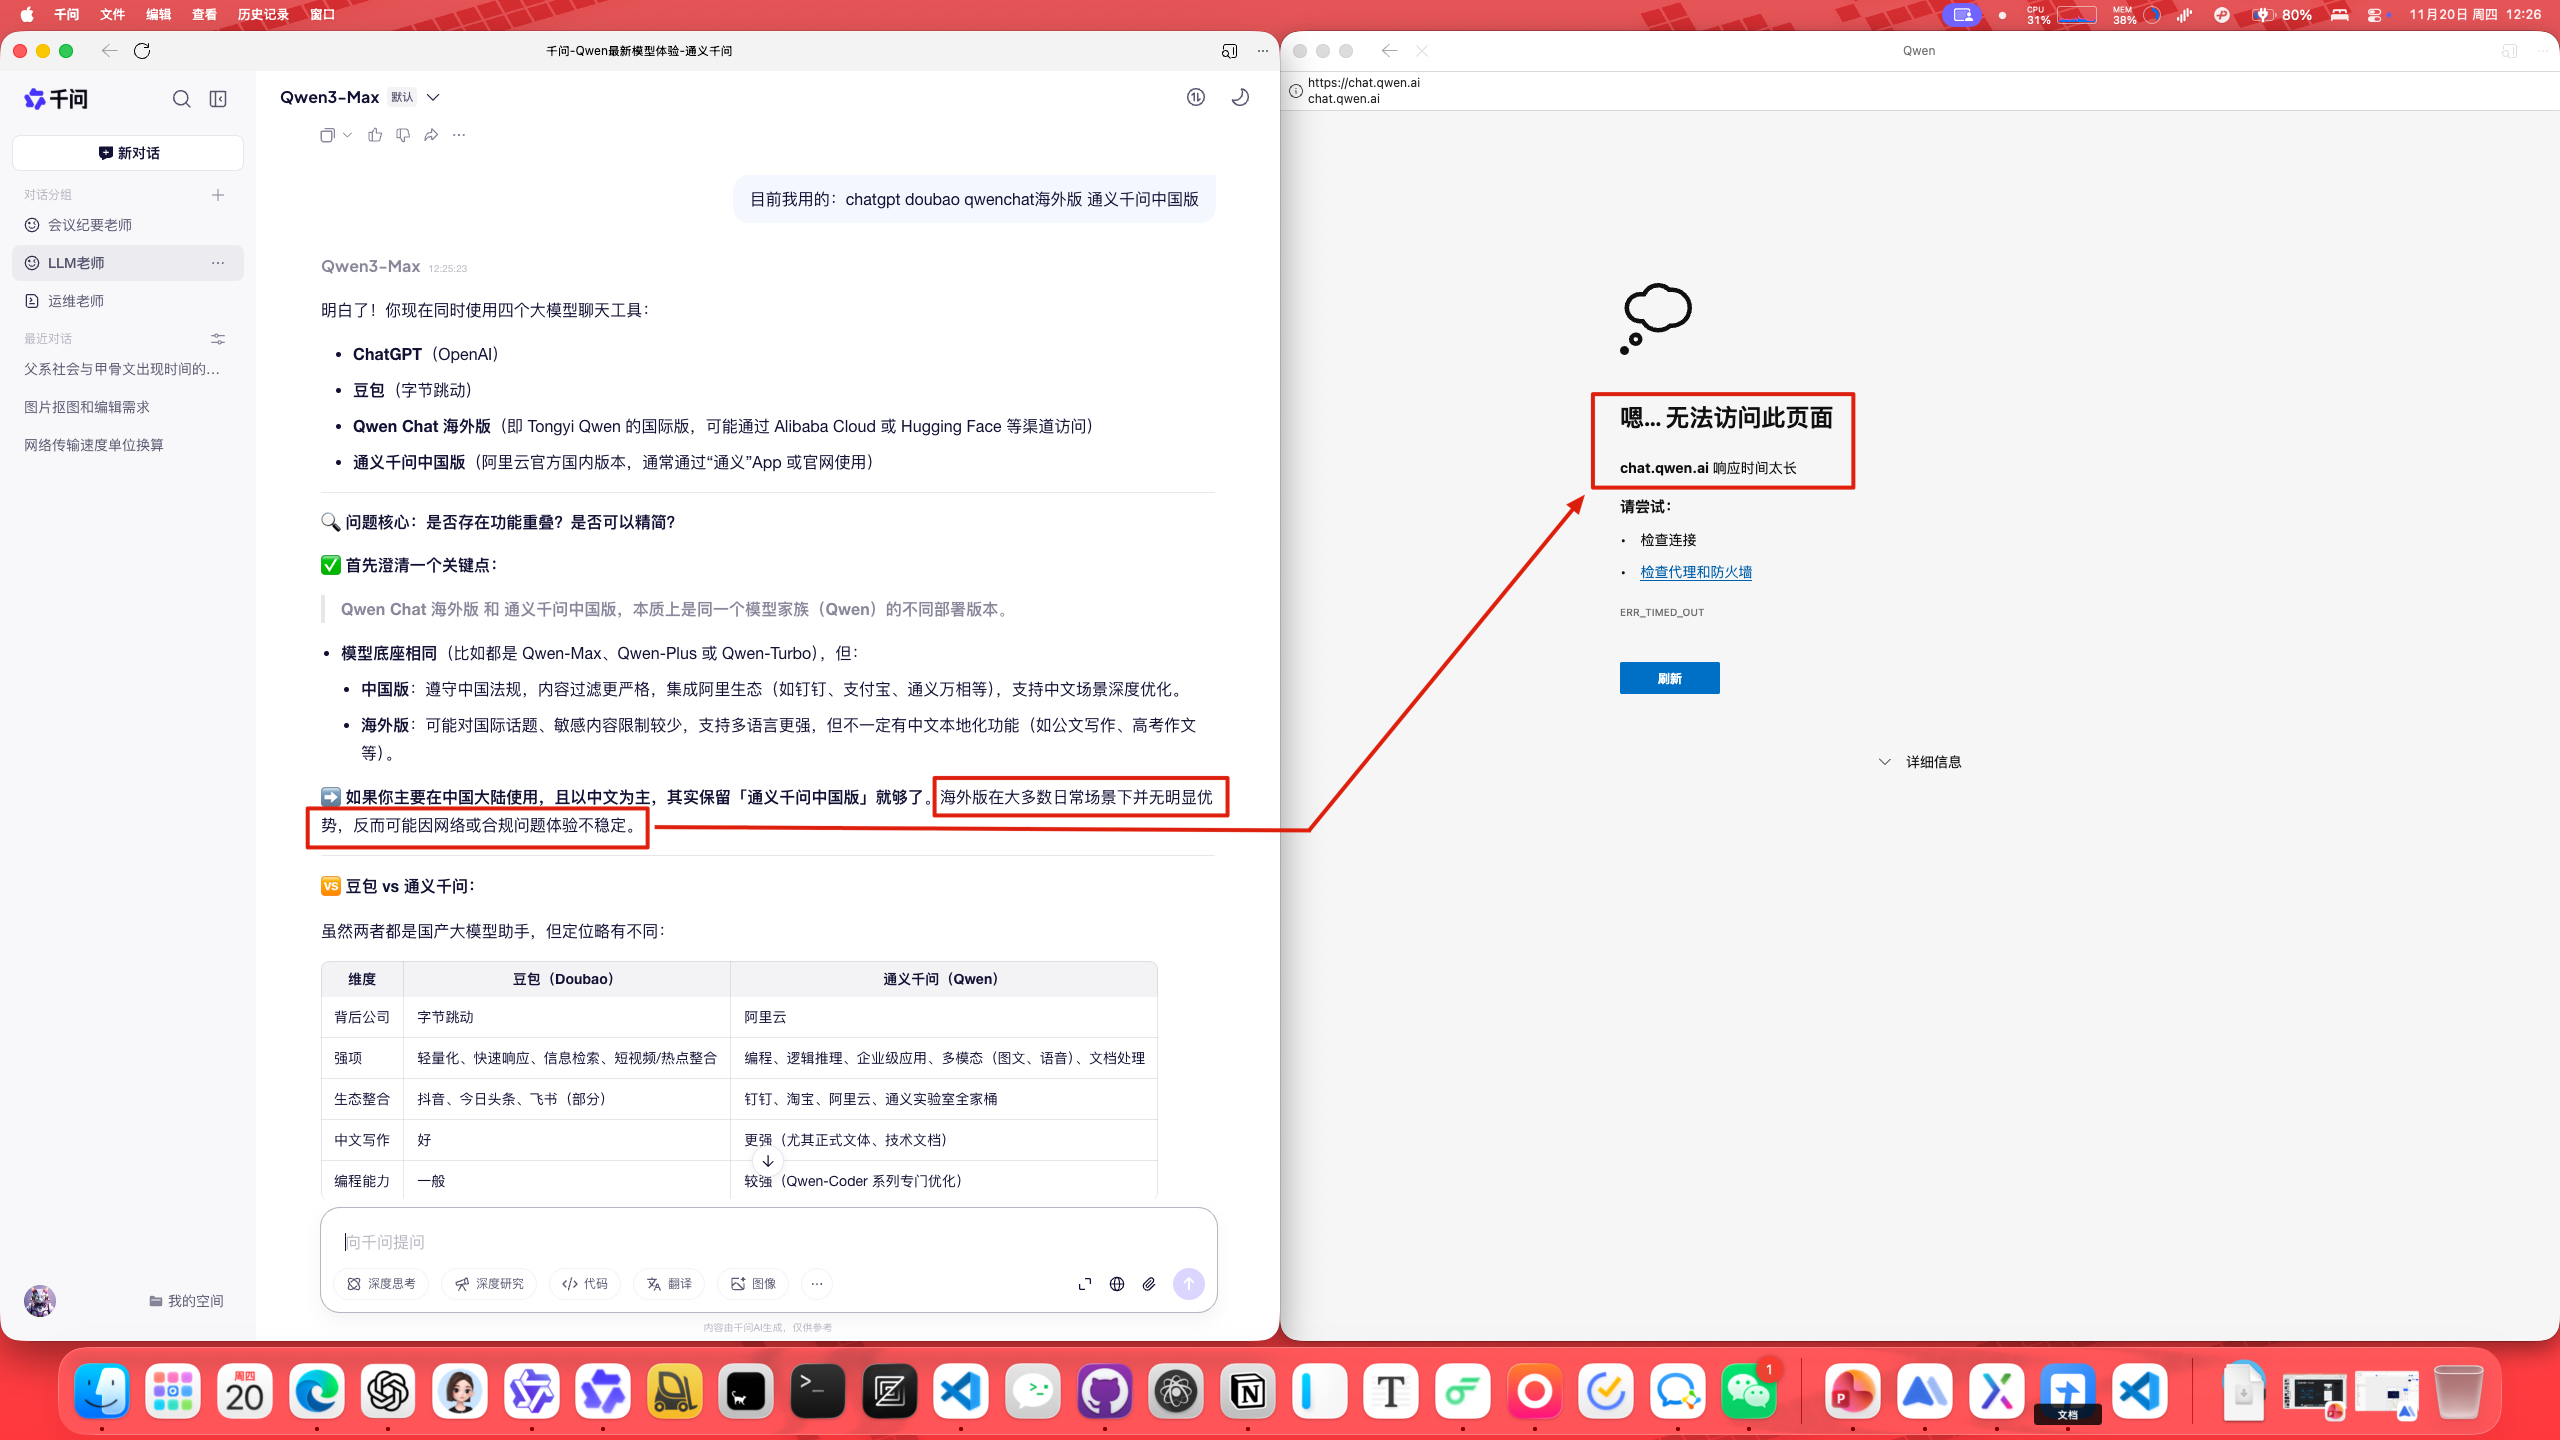Click the scroll-to-bottom arrow button
2560x1440 pixels.
click(x=767, y=1161)
